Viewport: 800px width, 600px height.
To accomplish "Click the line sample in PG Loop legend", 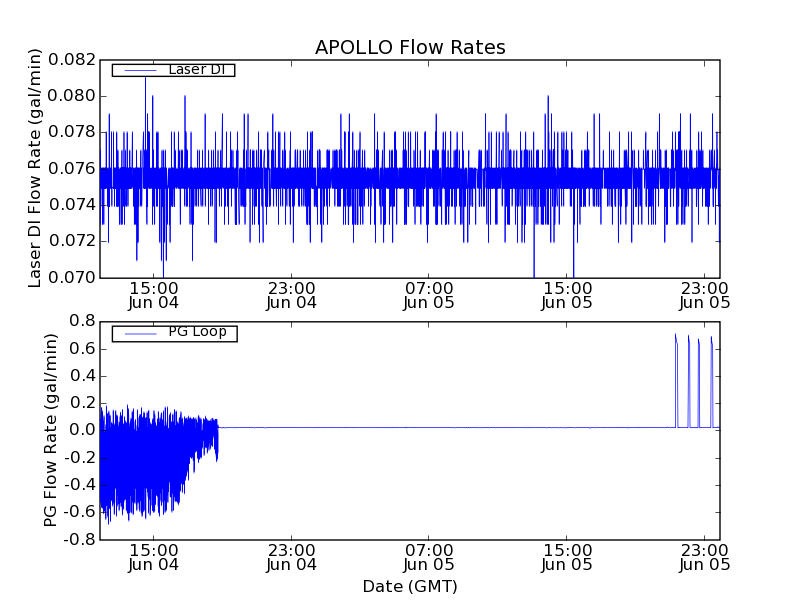I will tap(140, 334).
